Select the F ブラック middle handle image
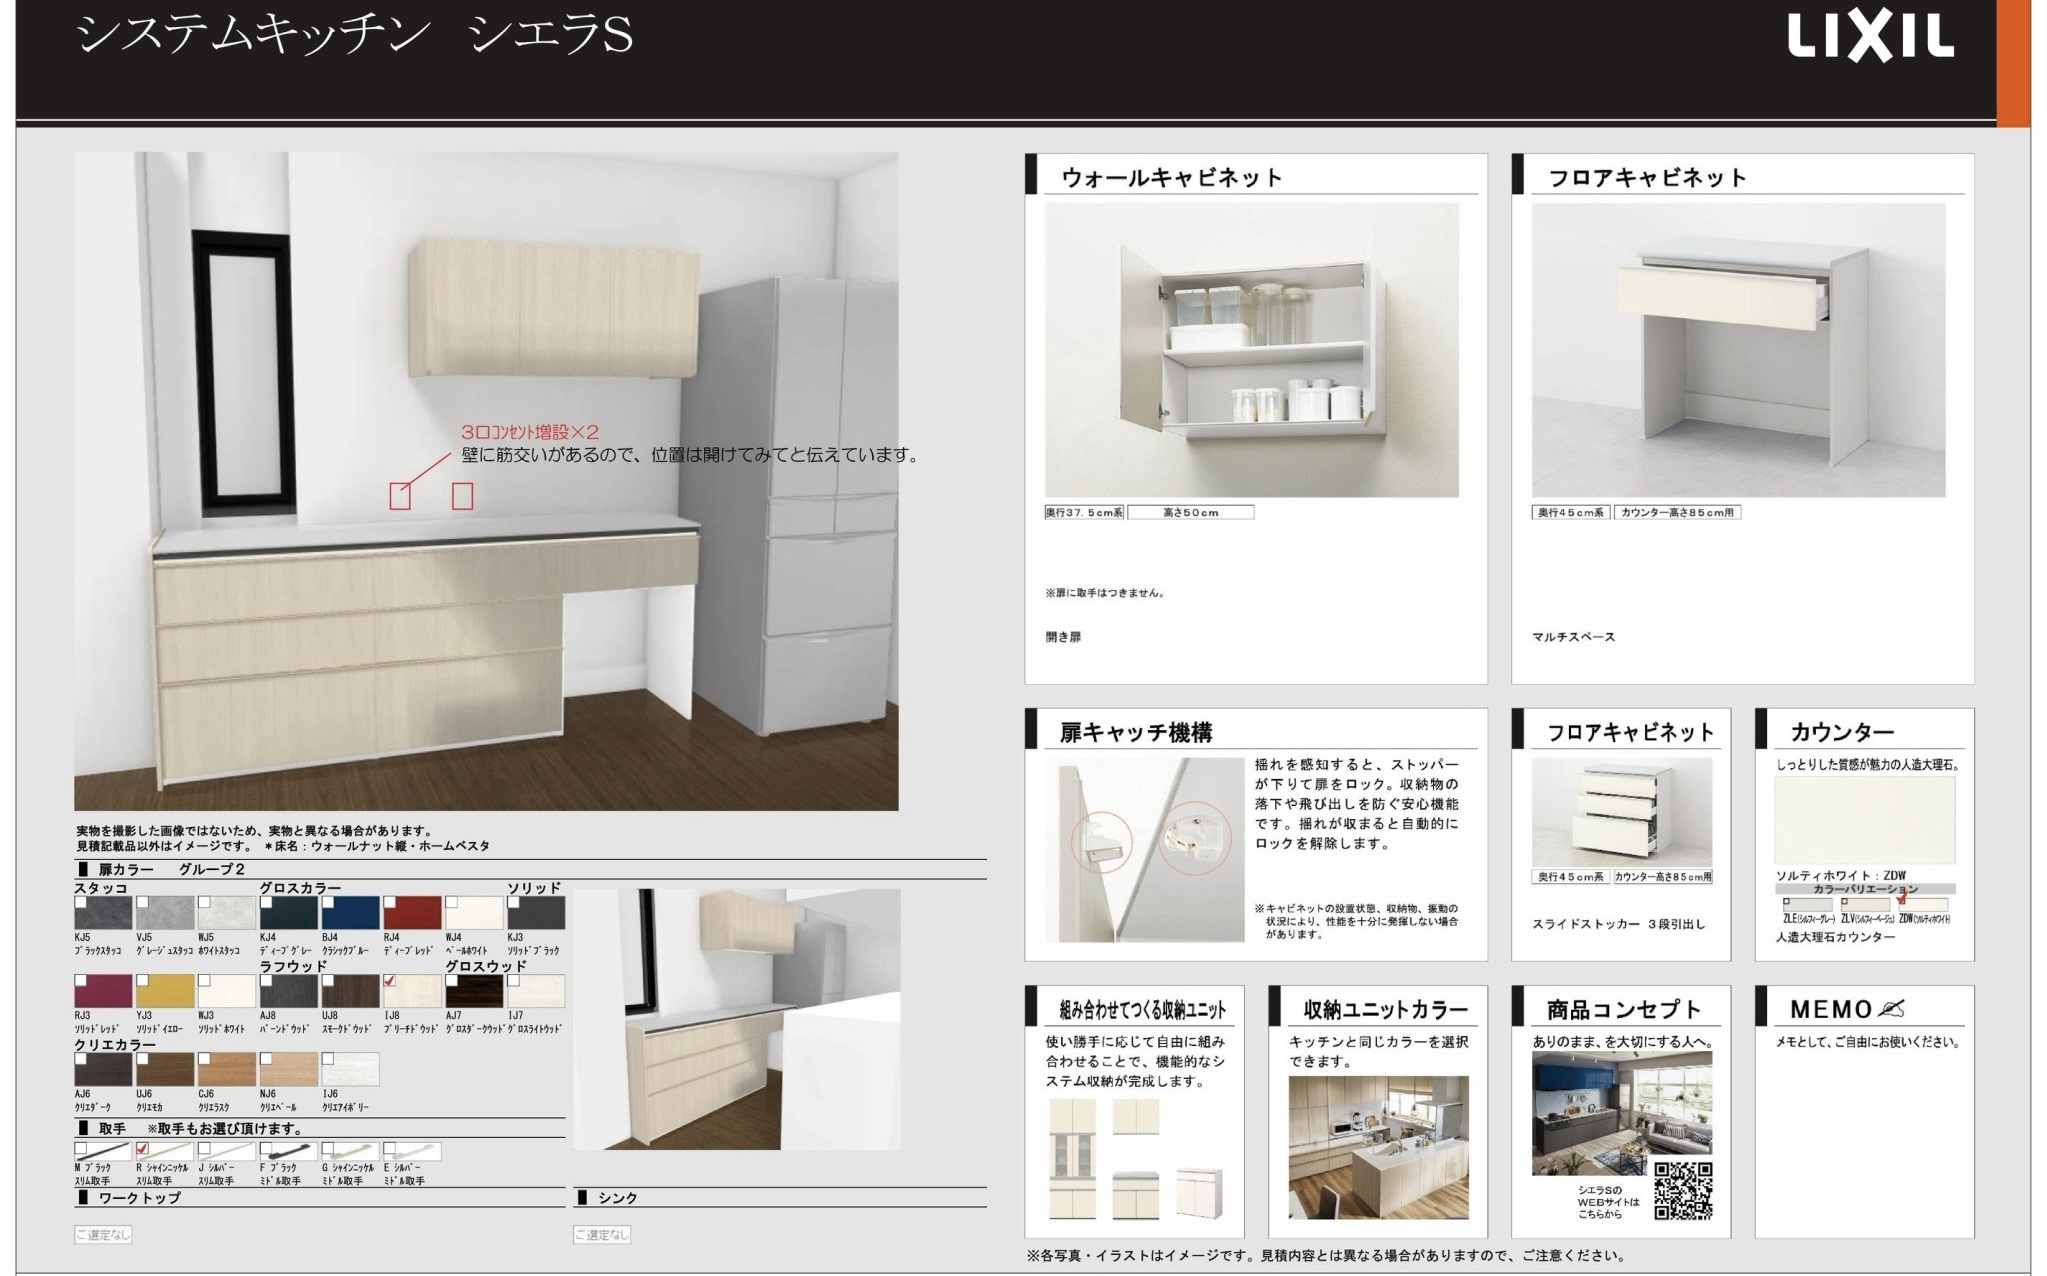2047x1276 pixels. coord(289,1152)
